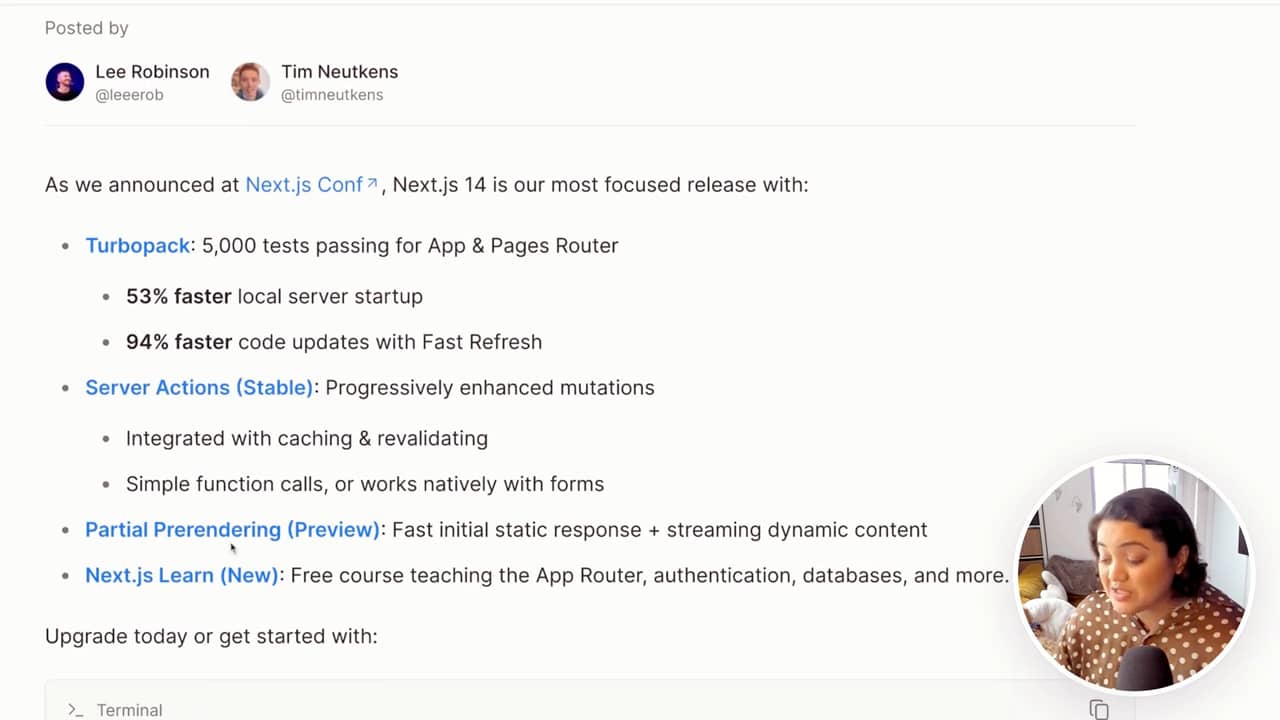The image size is (1280, 720).
Task: Open the Turbopack section link
Action: click(138, 246)
